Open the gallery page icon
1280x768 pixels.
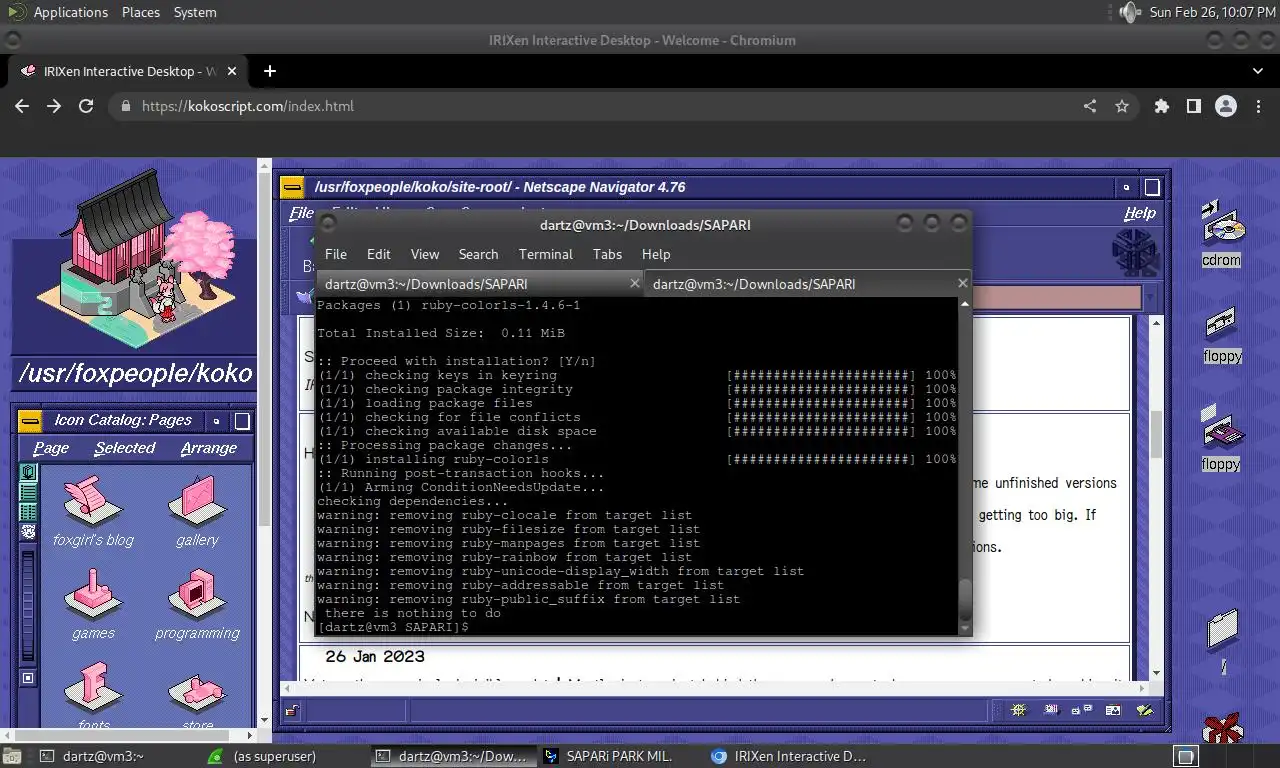coord(197,499)
